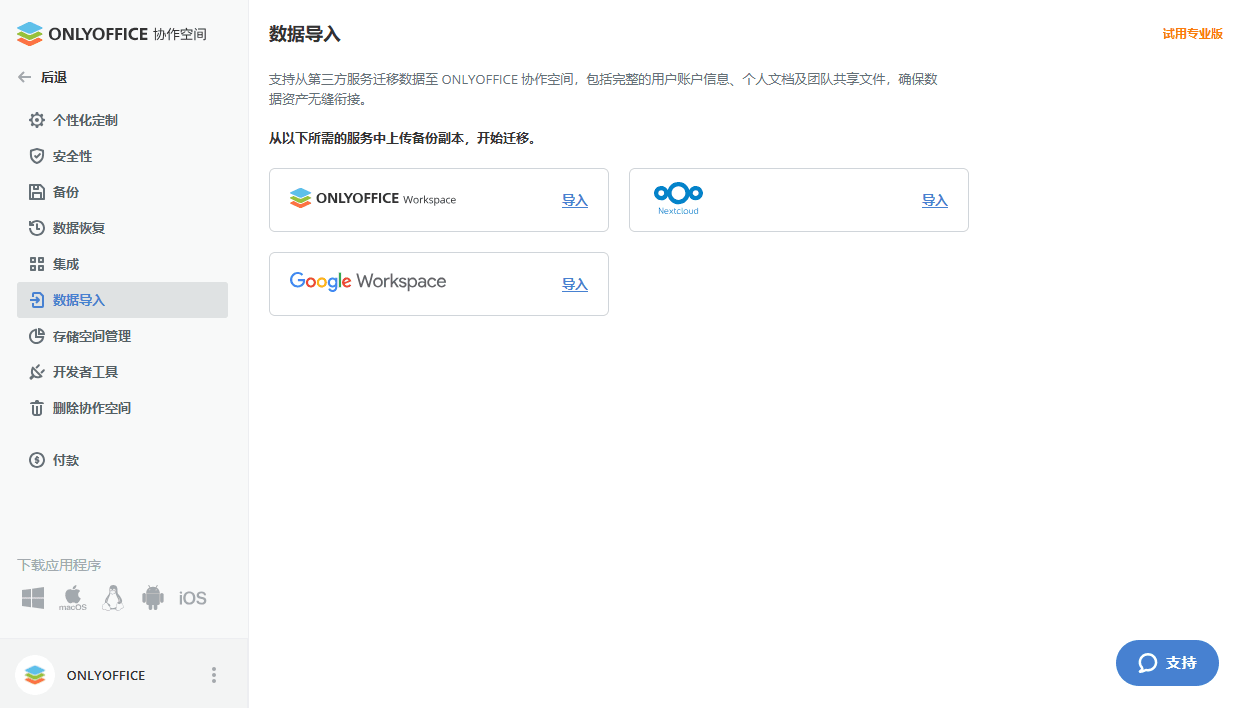Screen dimensions: 1240x708
Task: Click the restore clock icon for 数据恢复
Action: (x=37, y=228)
